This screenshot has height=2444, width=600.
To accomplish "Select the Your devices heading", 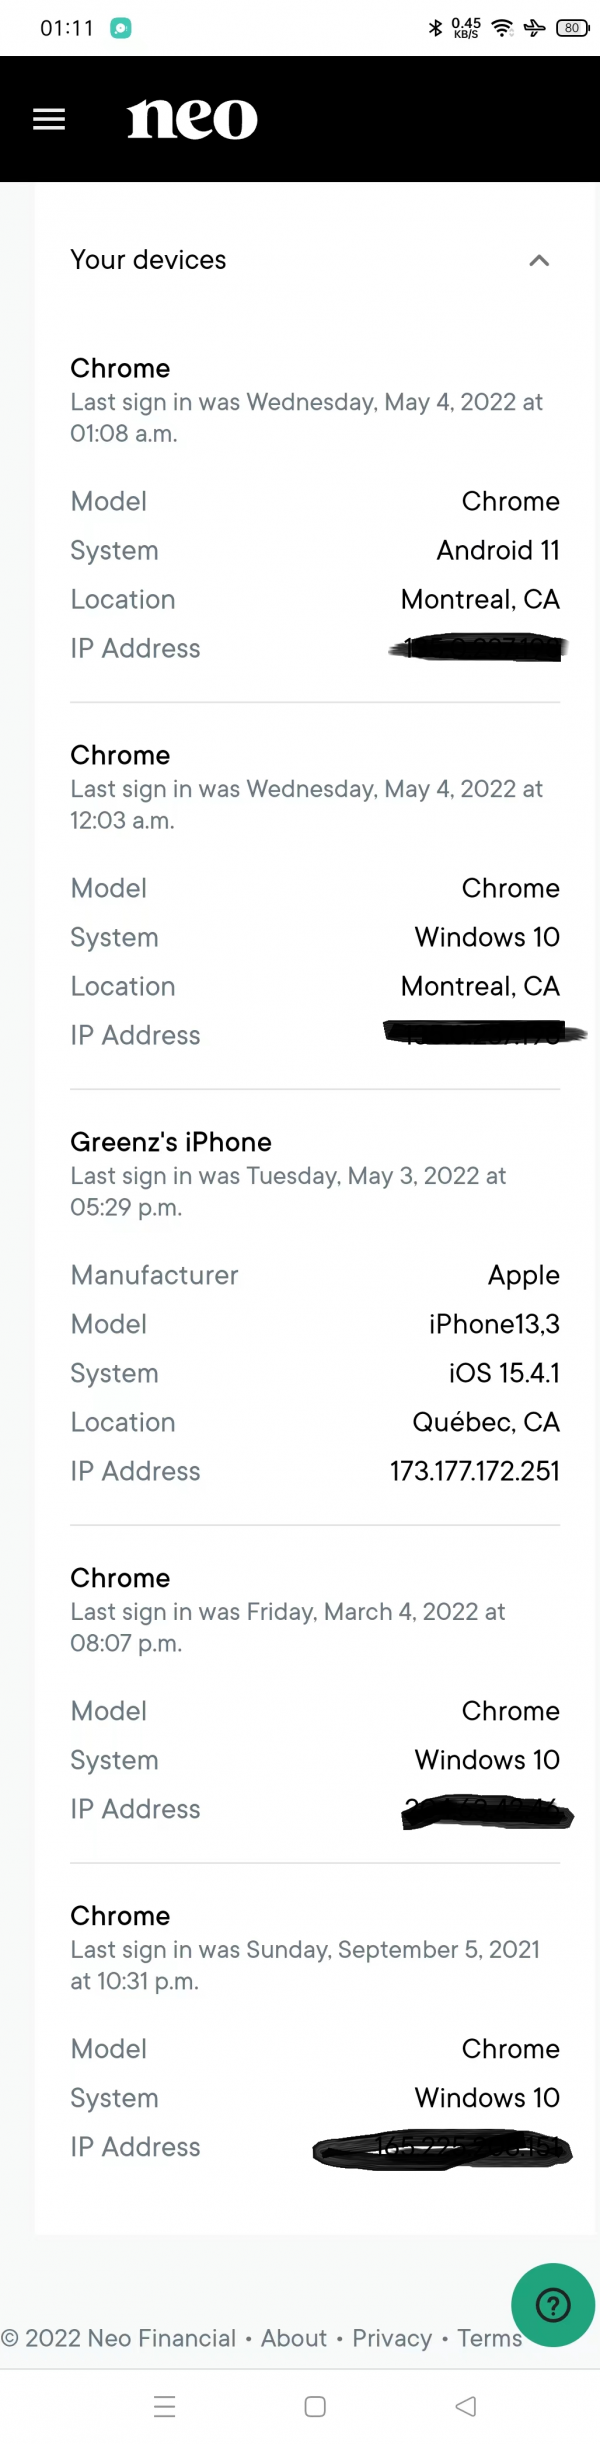I will pos(148,260).
